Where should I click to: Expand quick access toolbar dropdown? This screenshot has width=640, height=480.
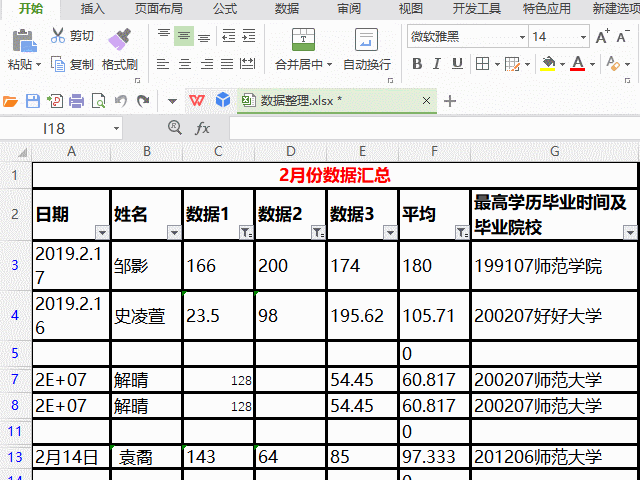pos(172,101)
